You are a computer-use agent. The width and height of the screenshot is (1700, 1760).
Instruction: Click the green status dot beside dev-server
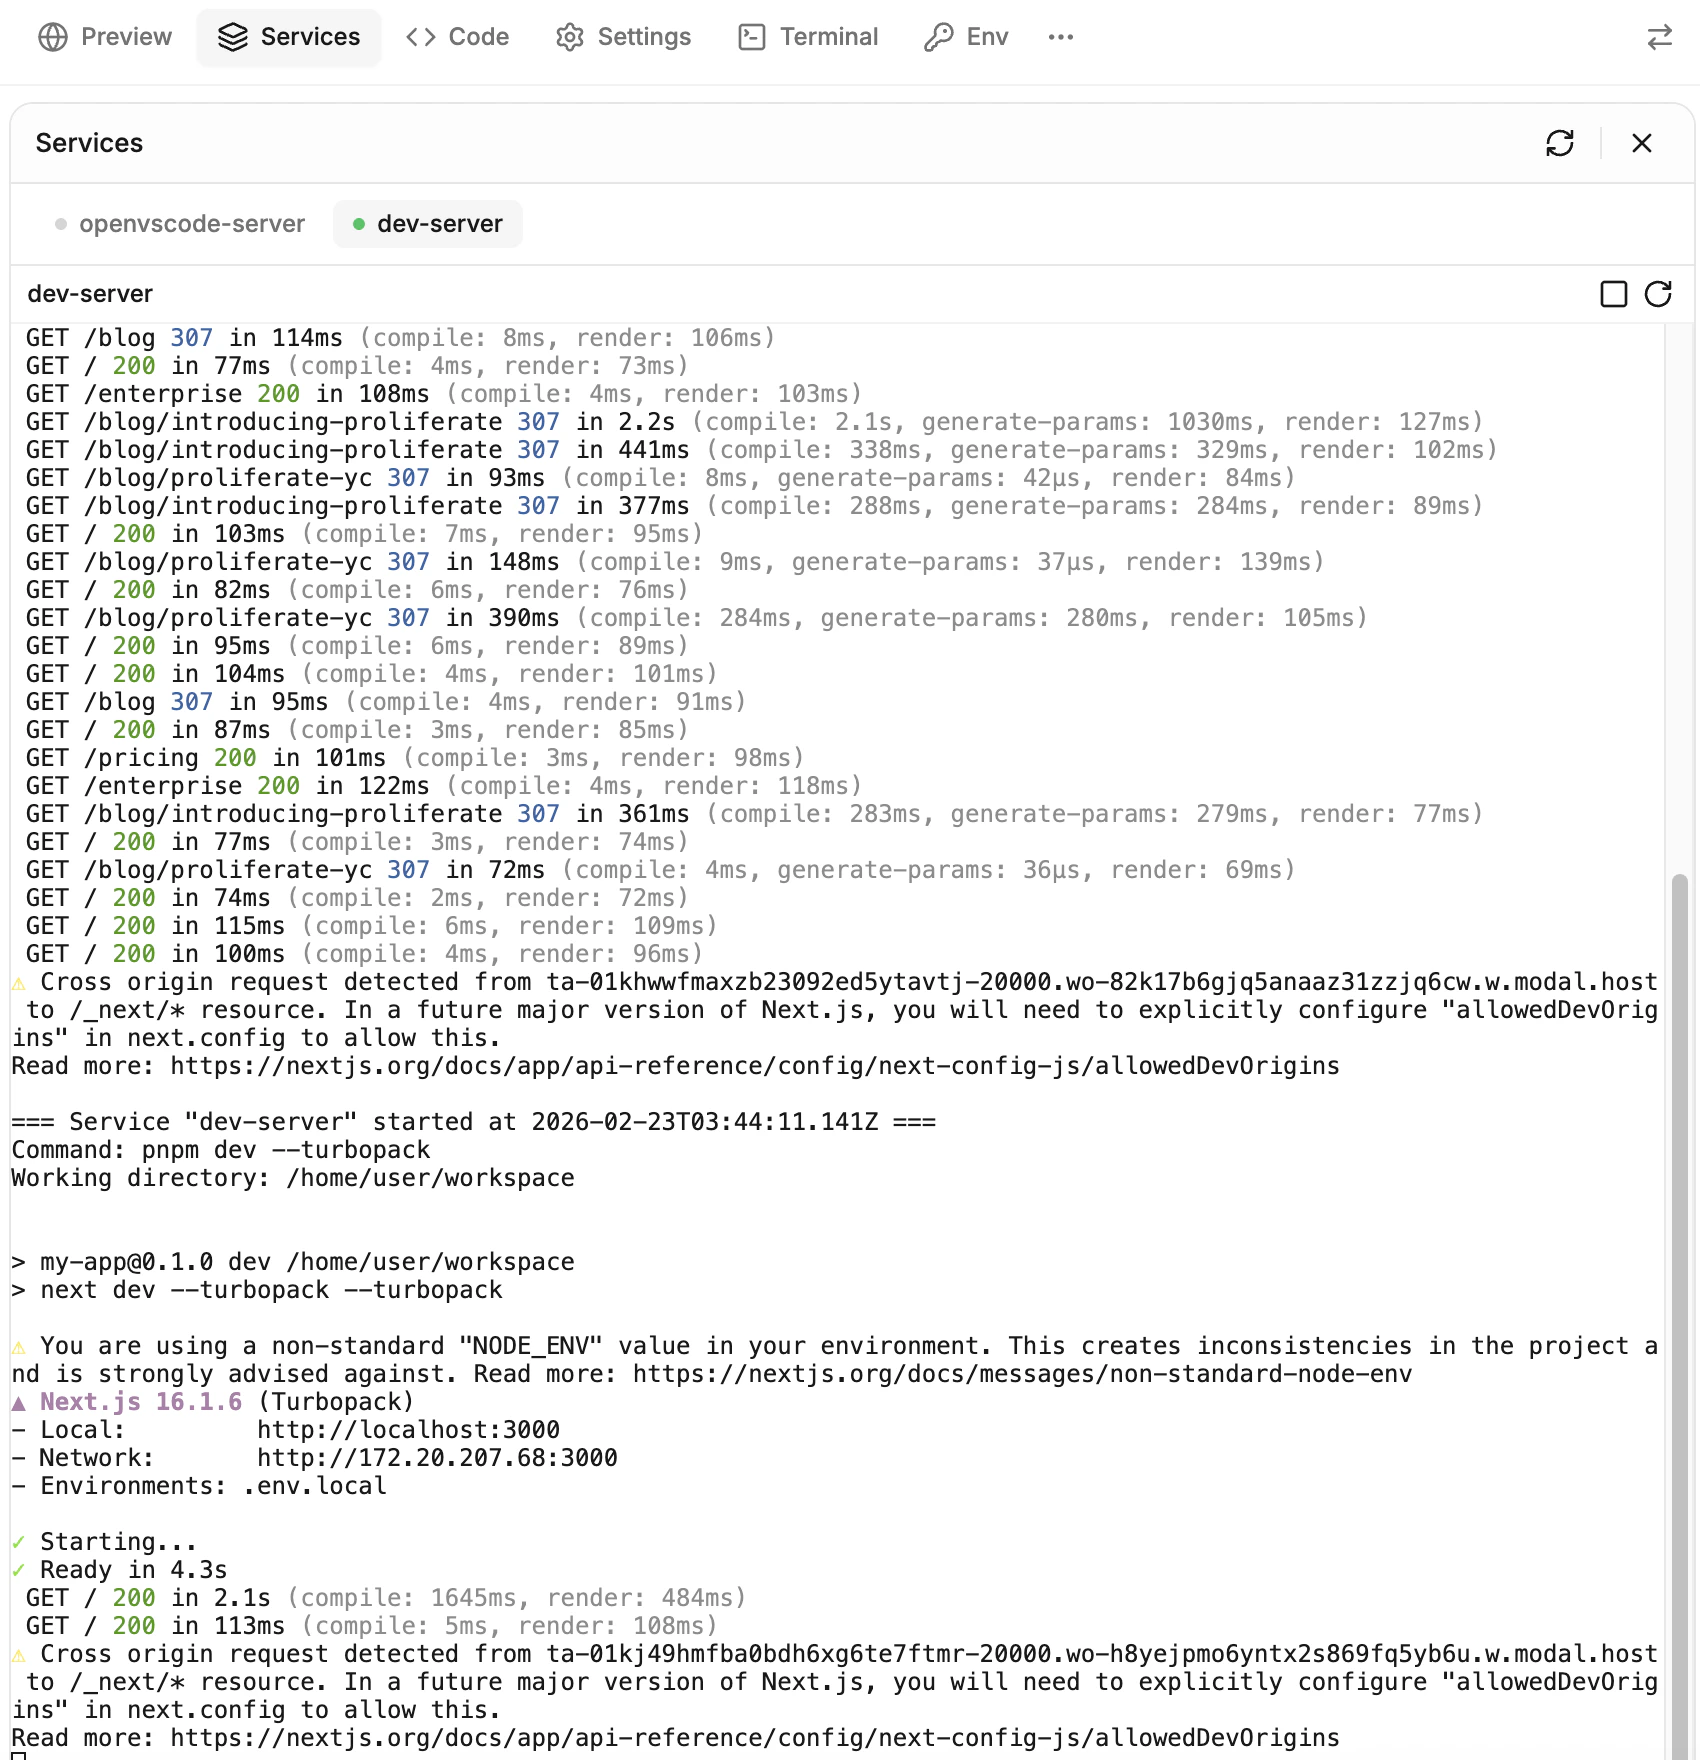point(357,223)
